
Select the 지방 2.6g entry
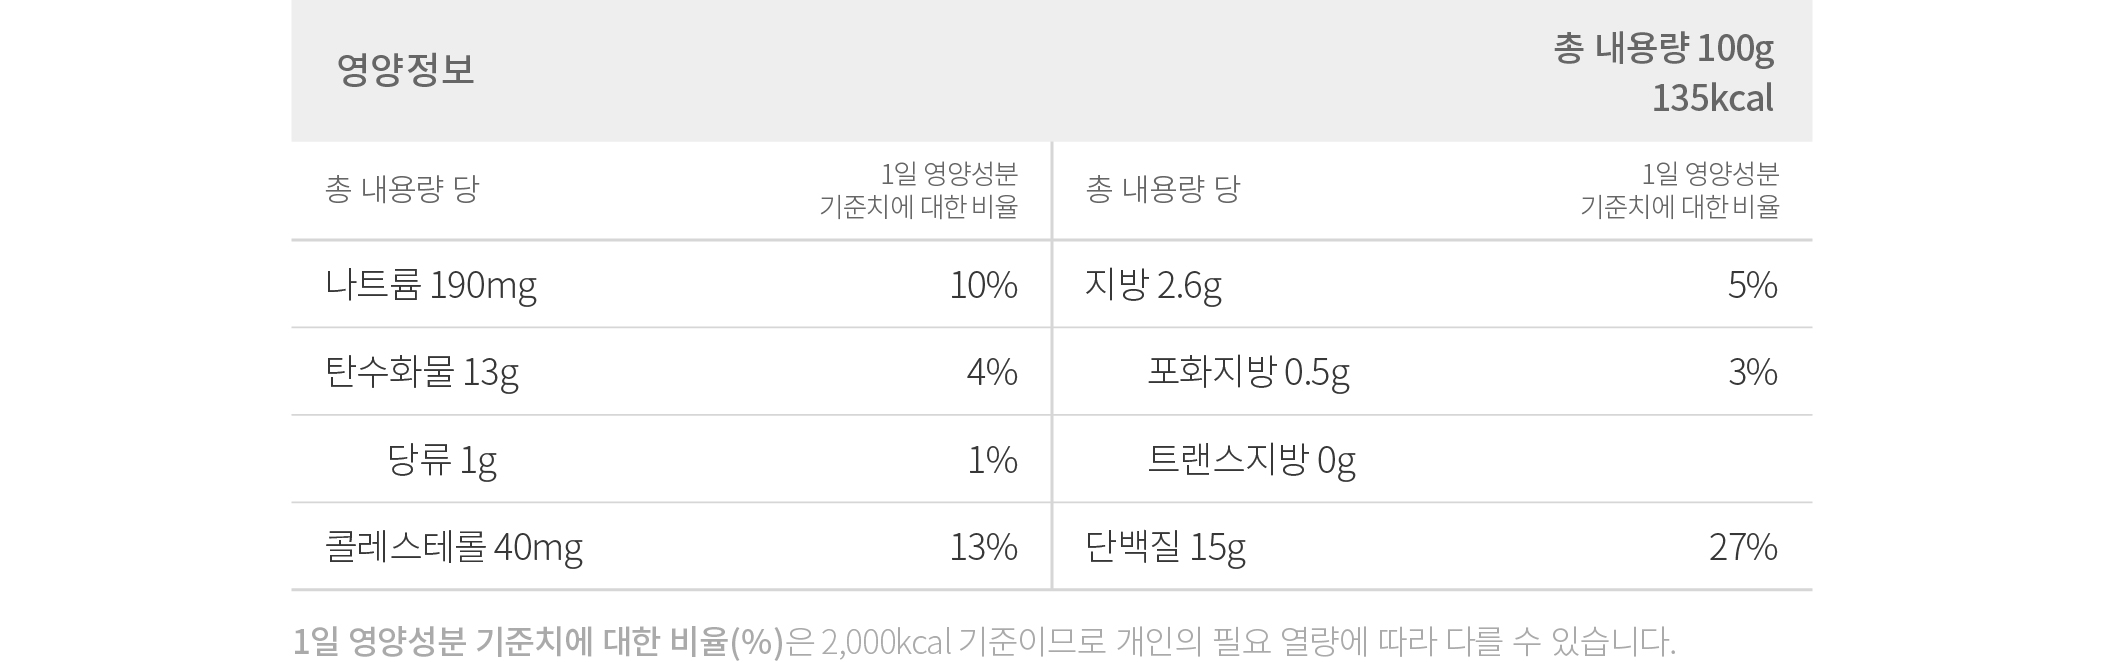(1154, 285)
